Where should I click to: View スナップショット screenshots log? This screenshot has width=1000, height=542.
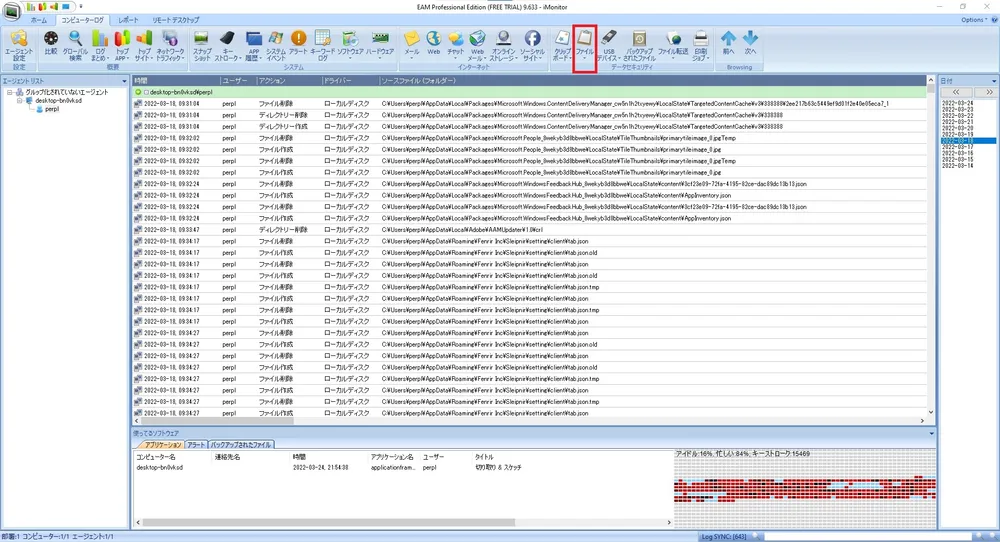point(202,45)
